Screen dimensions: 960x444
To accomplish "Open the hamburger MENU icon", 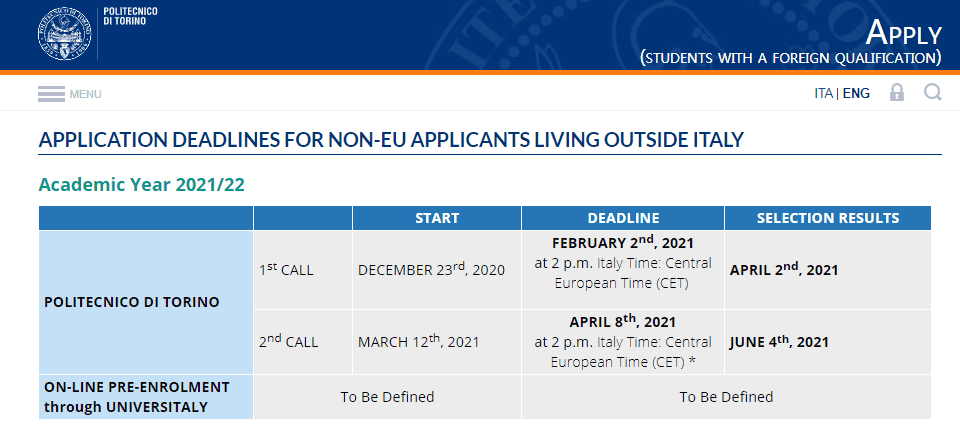I will 51,94.
